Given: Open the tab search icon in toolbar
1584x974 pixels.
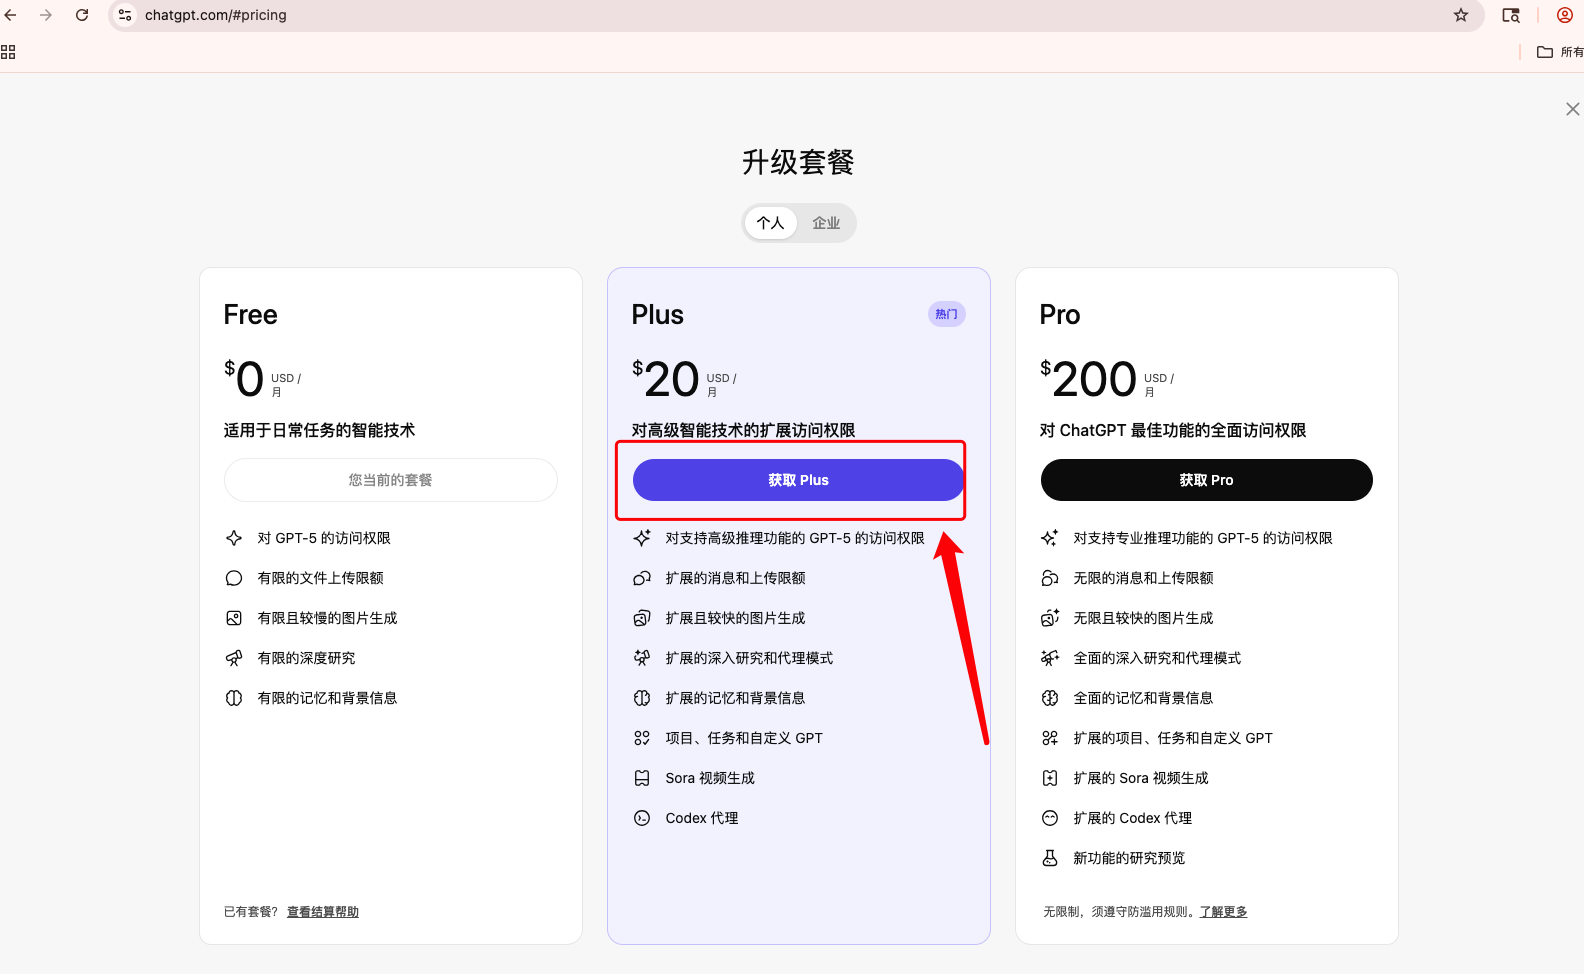Looking at the screenshot, I should coord(1511,15).
